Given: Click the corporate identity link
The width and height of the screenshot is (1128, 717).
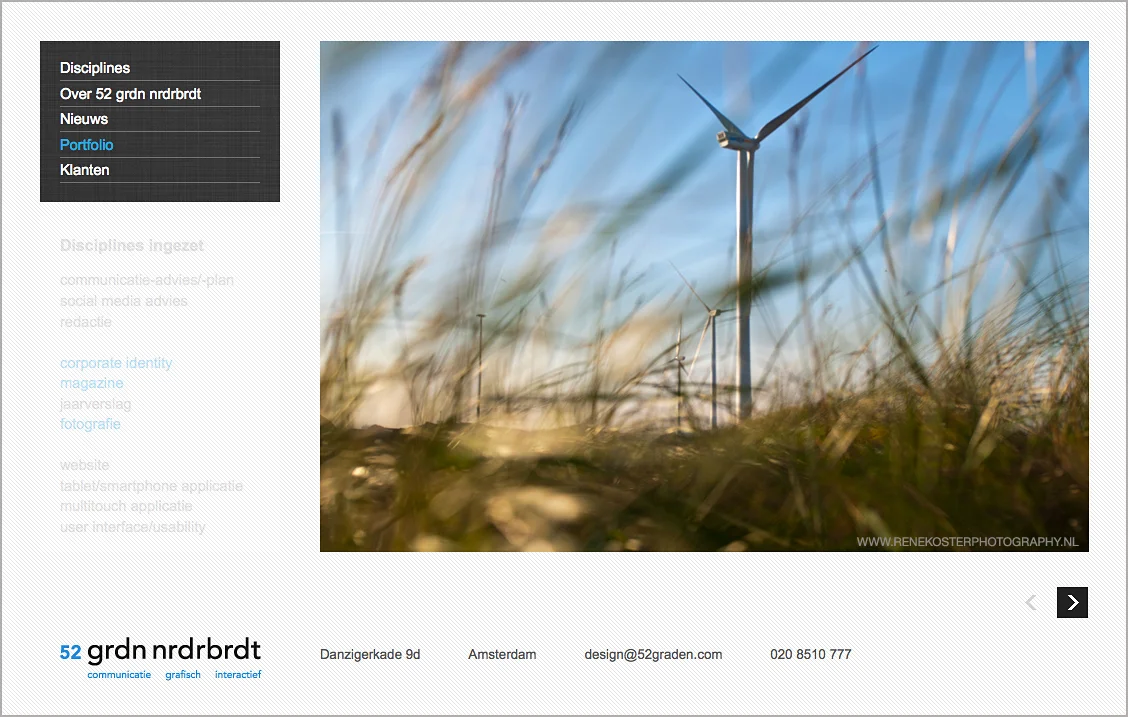Looking at the screenshot, I should pos(116,363).
